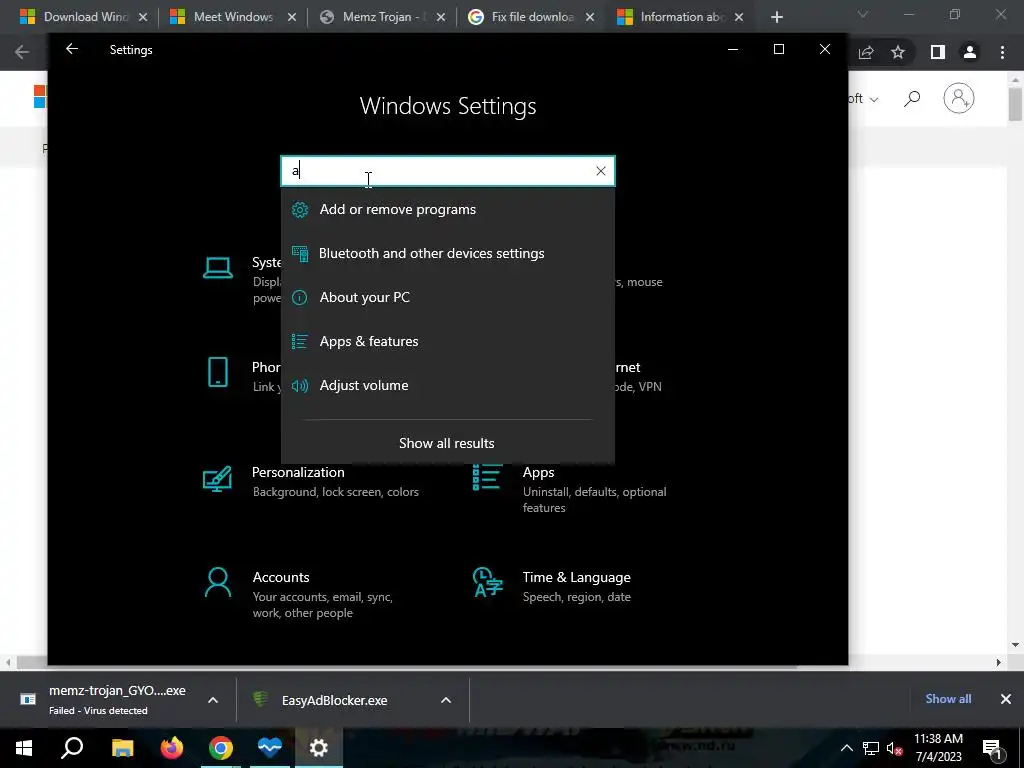Open the System category laptop icon
Image resolution: width=1024 pixels, height=768 pixels.
click(x=217, y=268)
